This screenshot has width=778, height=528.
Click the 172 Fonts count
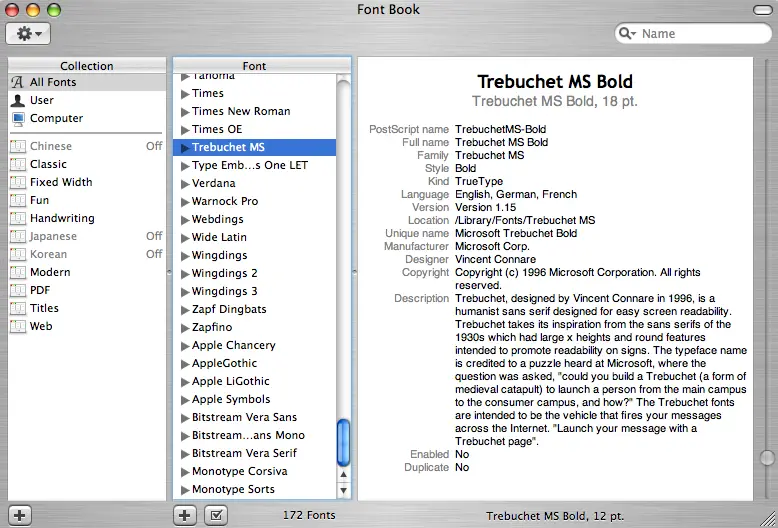point(309,516)
